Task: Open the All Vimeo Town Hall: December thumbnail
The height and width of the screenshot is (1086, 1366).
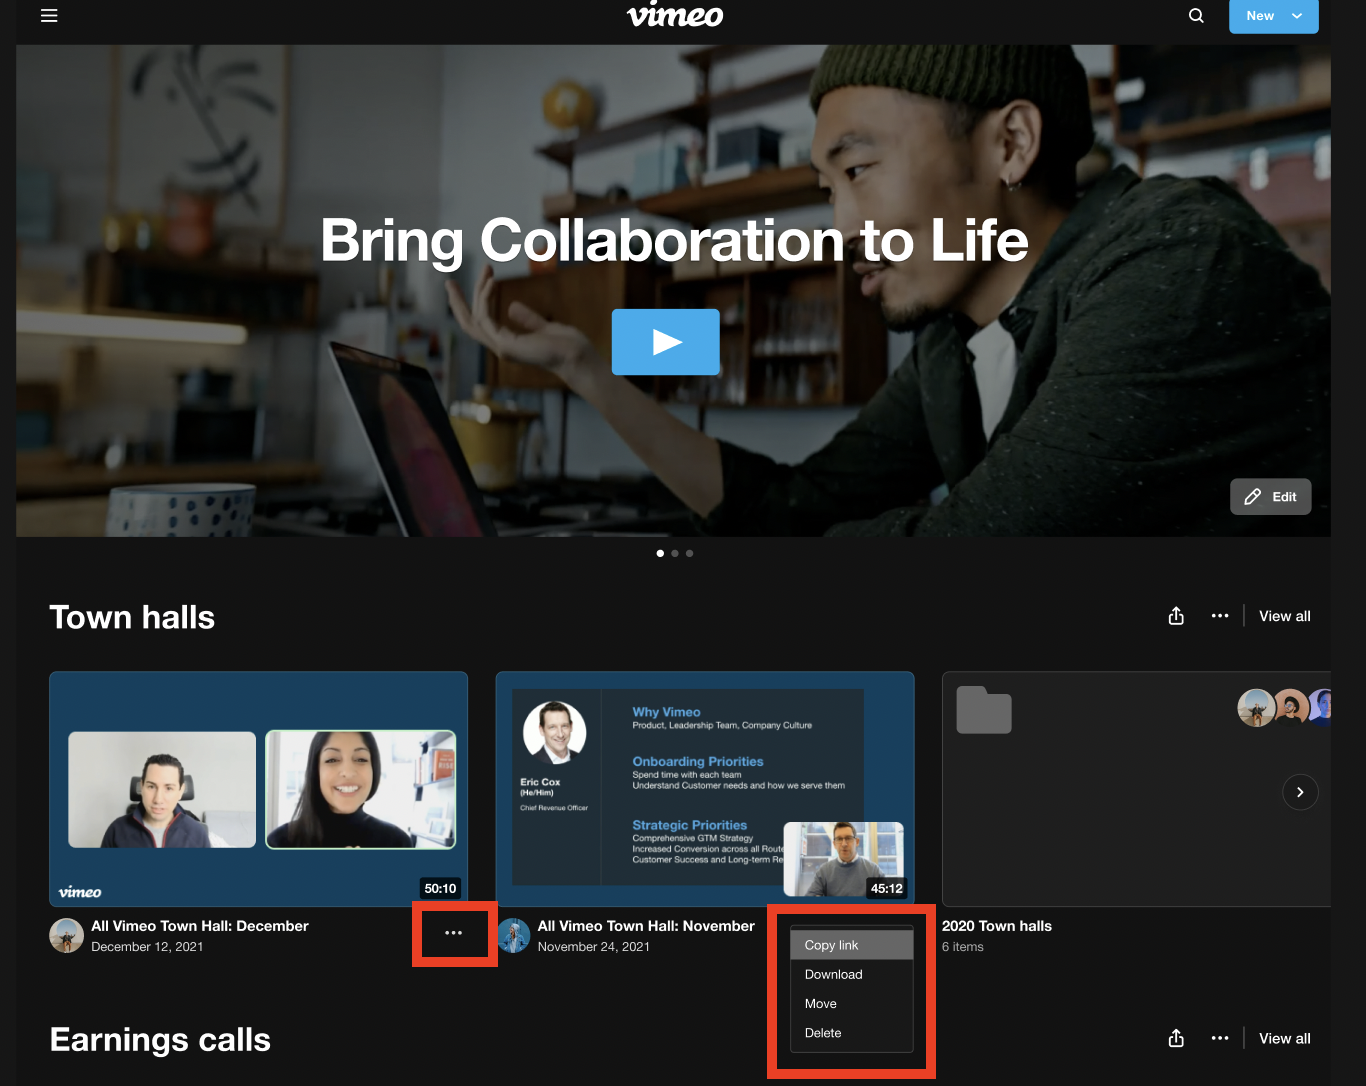Action: 258,789
